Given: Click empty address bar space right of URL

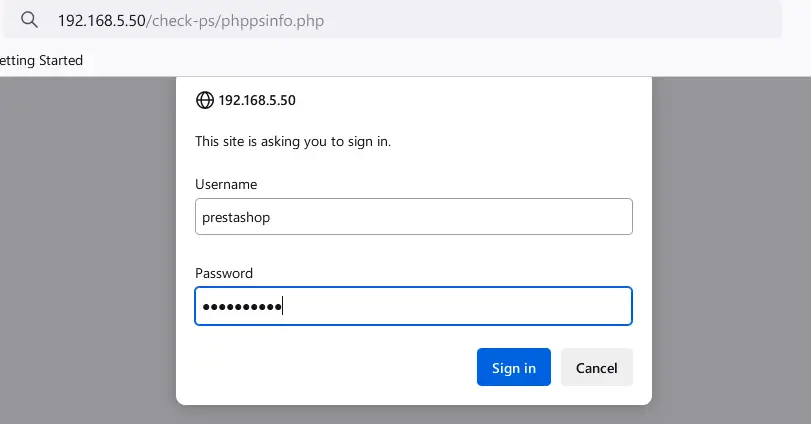Looking at the screenshot, I should (560, 20).
